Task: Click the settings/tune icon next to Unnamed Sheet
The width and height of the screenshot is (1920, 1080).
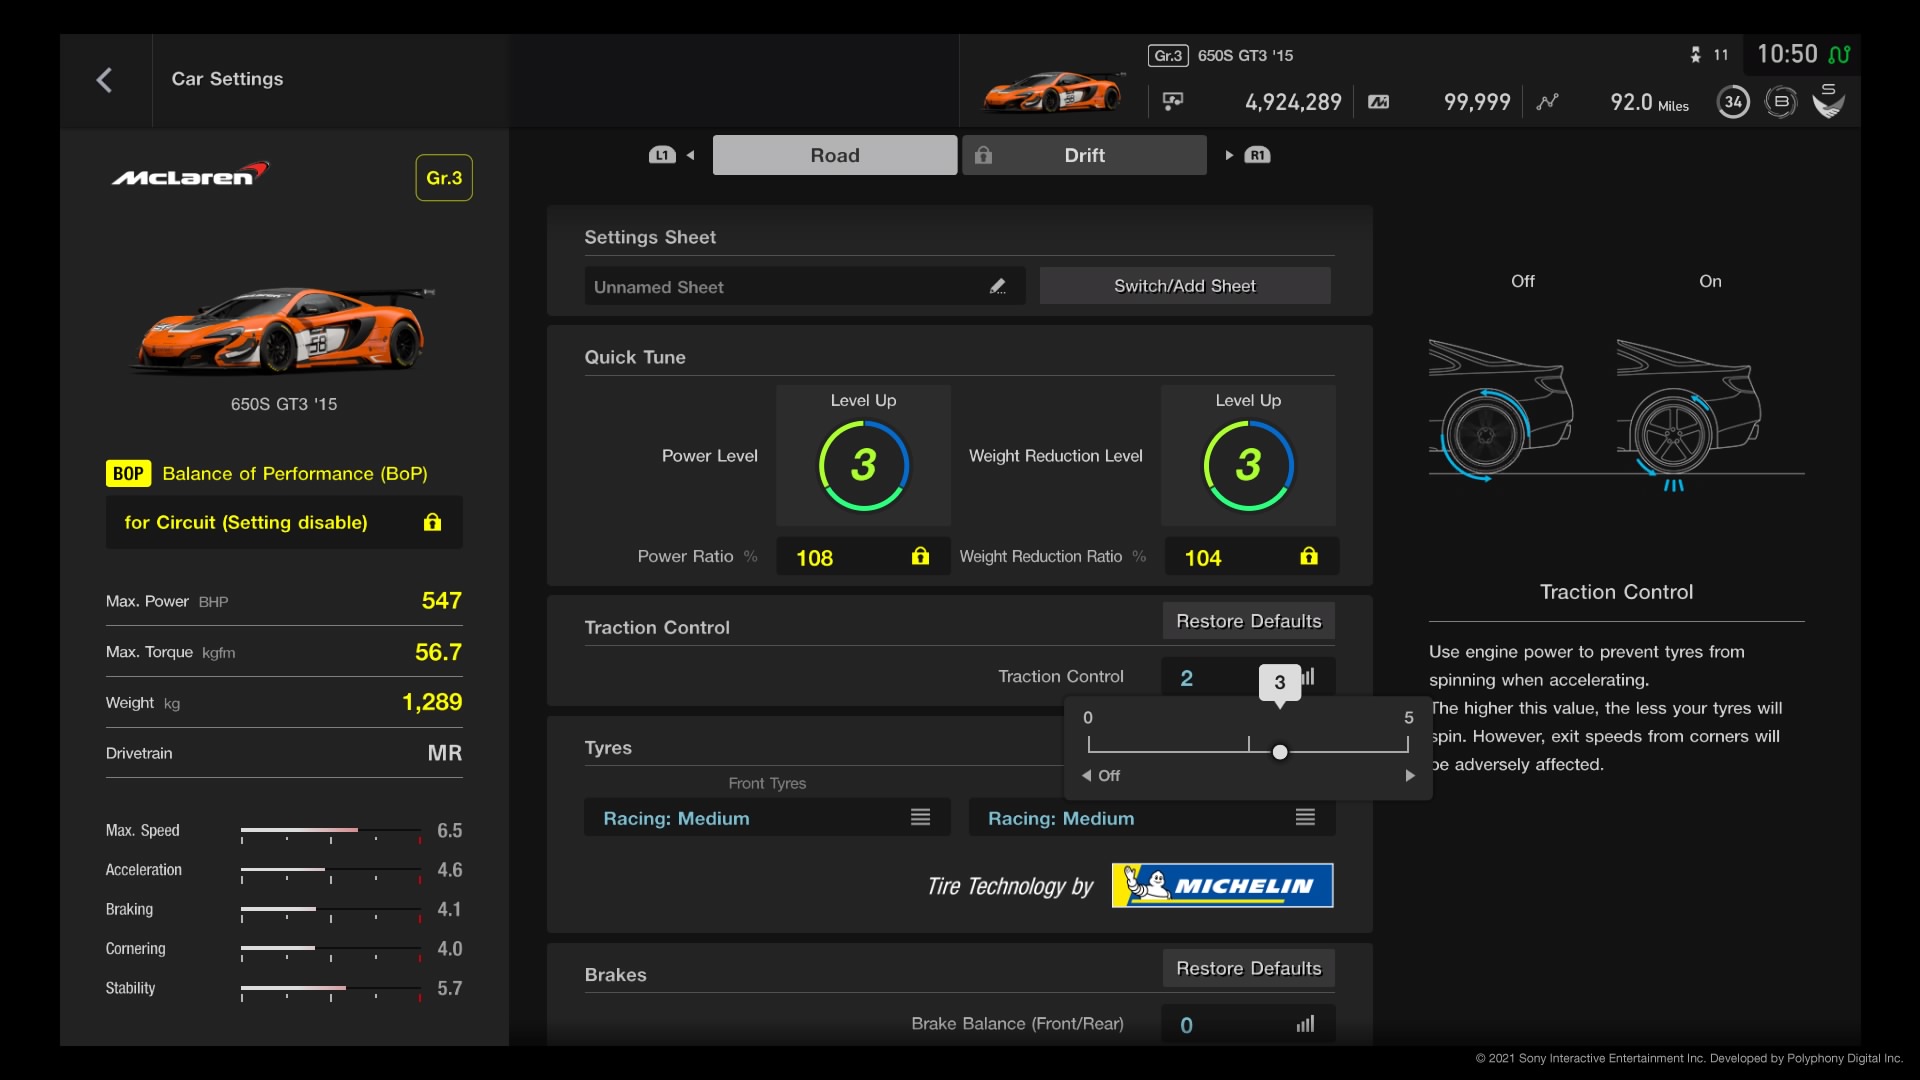Action: (x=1000, y=286)
